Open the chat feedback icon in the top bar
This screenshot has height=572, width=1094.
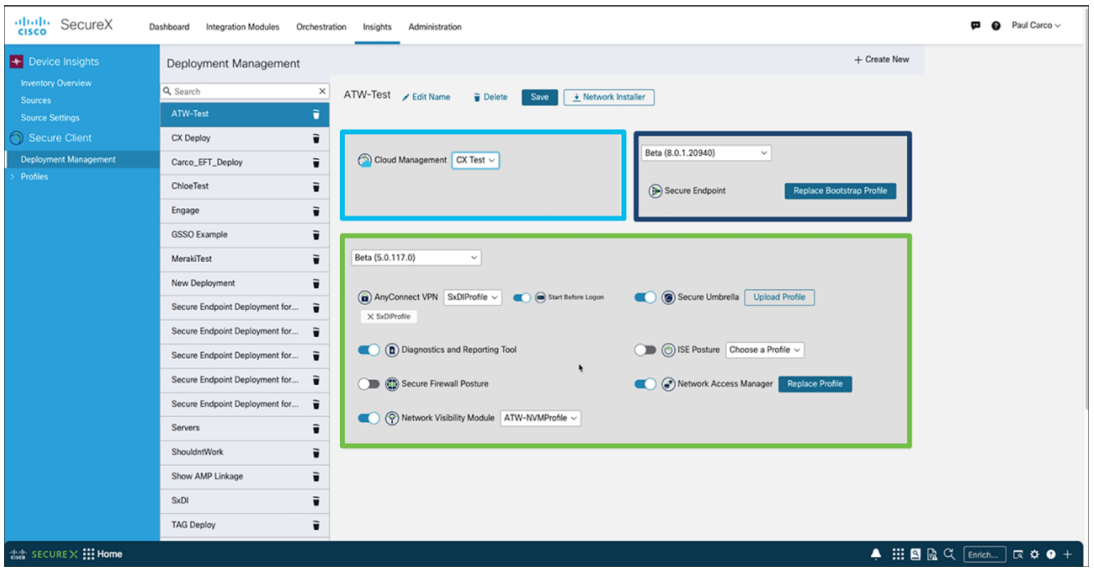tap(975, 26)
